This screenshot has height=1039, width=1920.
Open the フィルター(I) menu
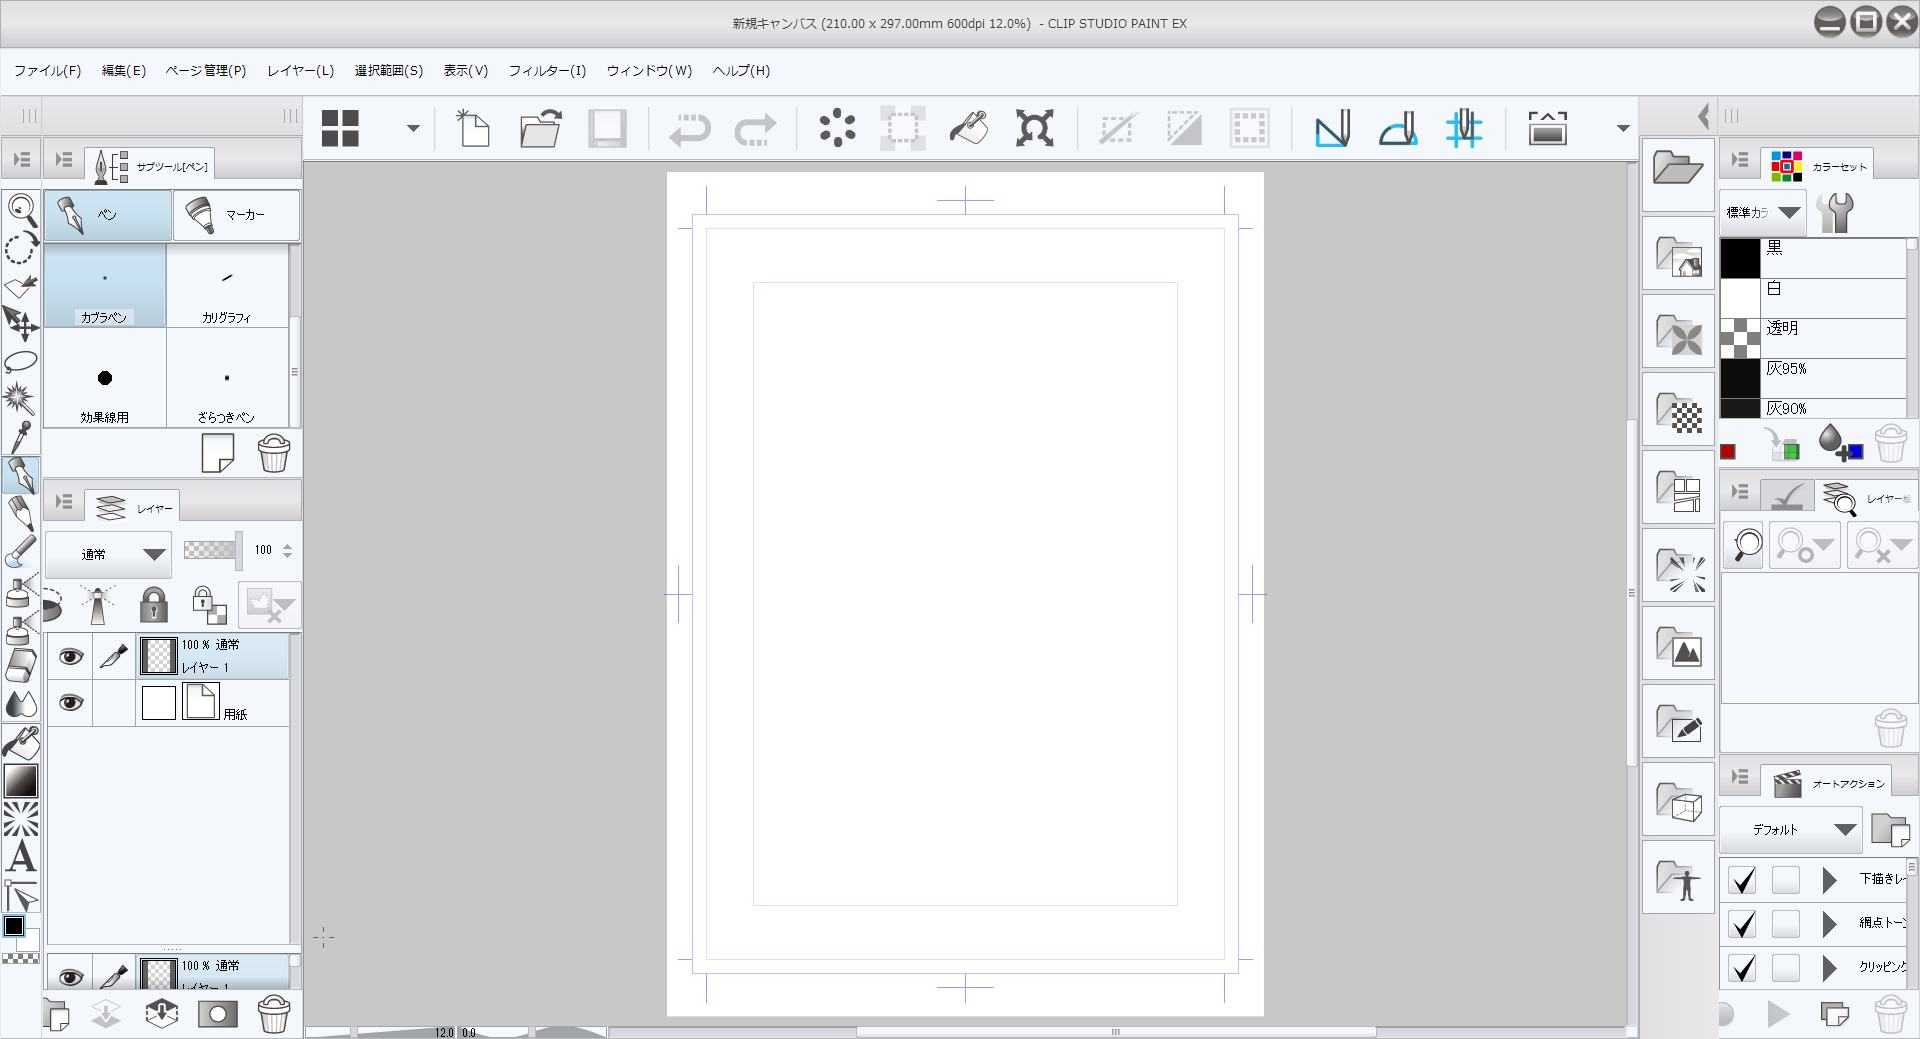(547, 71)
